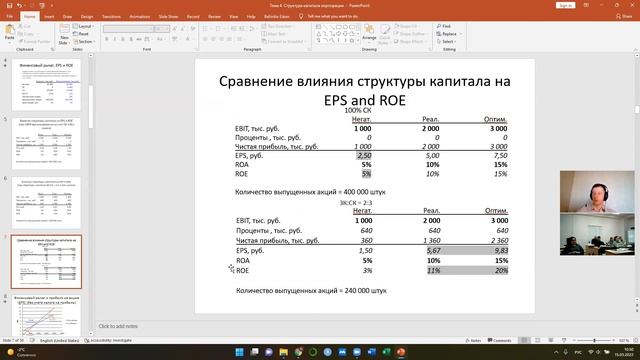Open Section dropdown
The width and height of the screenshot is (640, 360).
84,42
